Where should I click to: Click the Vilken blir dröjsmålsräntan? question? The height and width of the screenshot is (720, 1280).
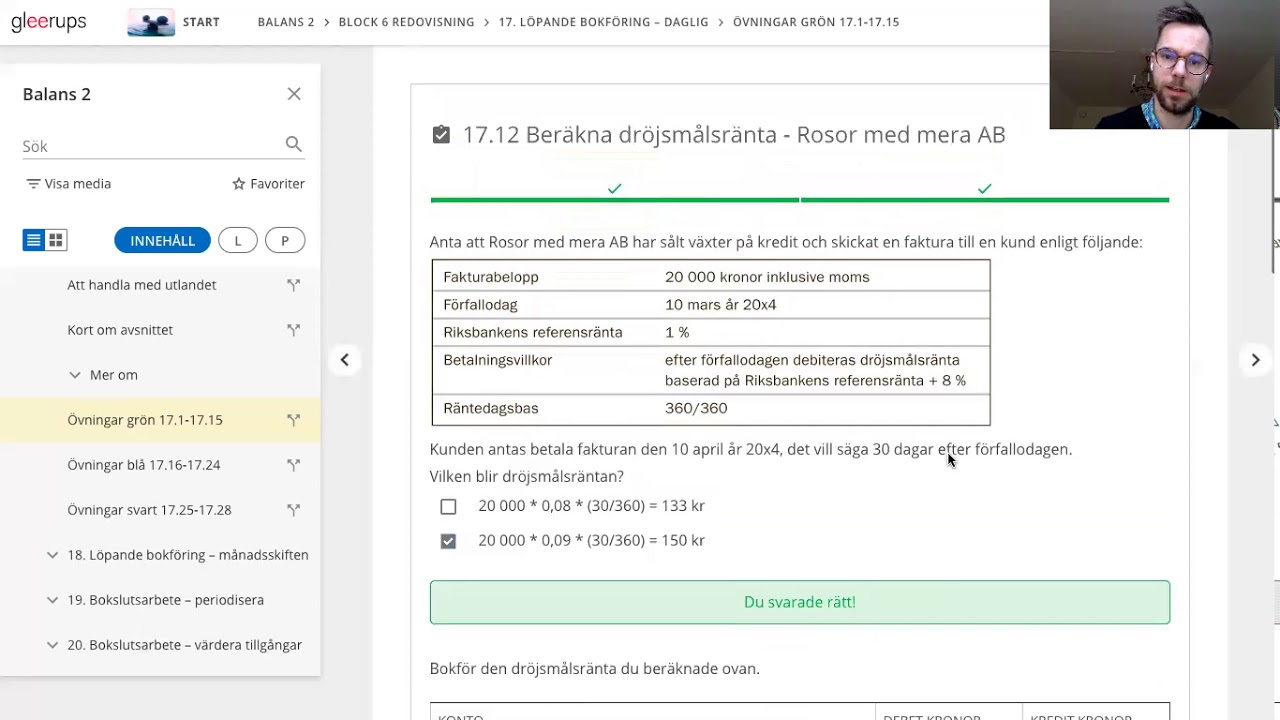(527, 477)
